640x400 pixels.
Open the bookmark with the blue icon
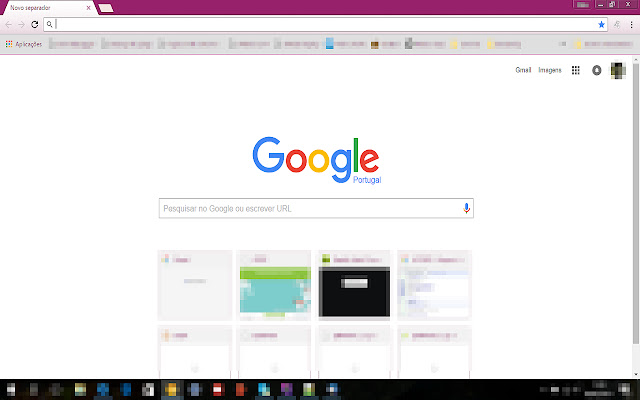click(345, 44)
